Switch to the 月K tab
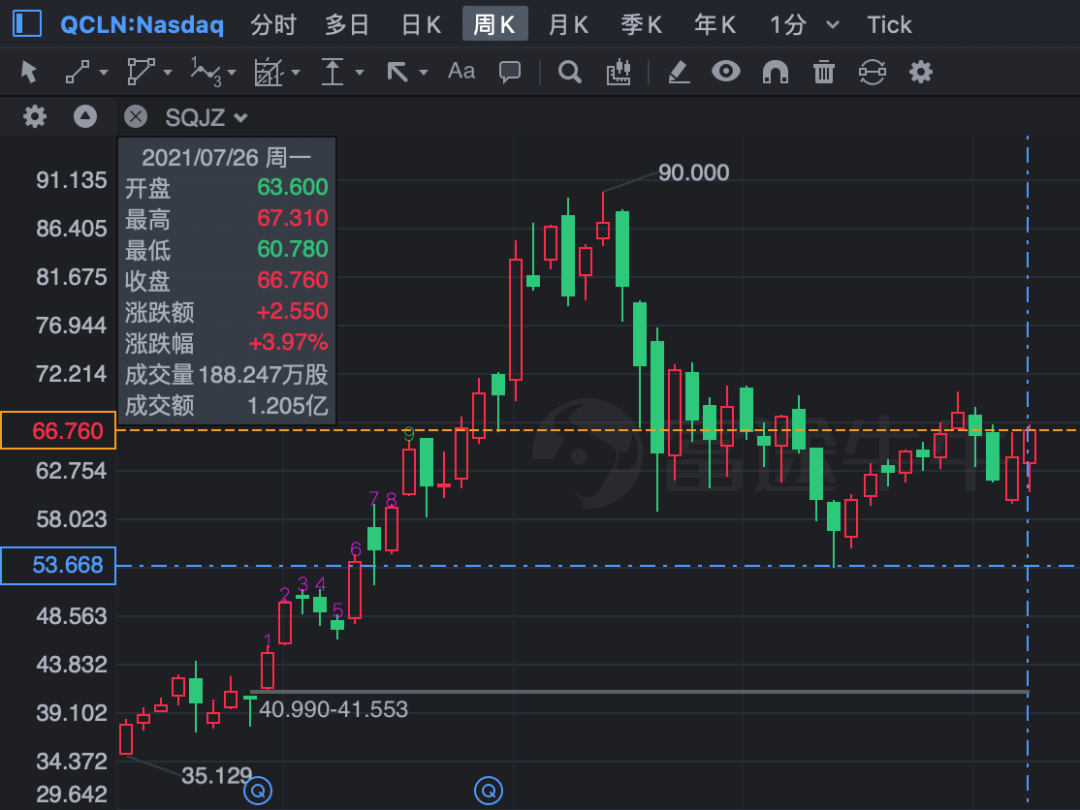 click(568, 24)
